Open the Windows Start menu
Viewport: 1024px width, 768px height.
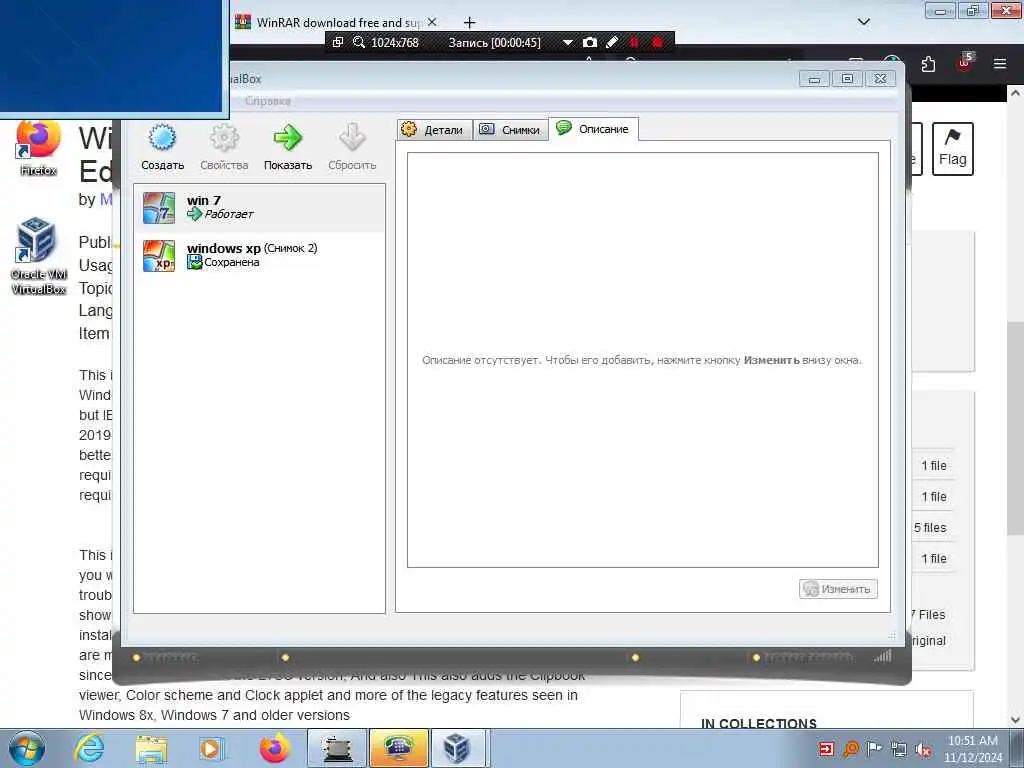point(27,748)
